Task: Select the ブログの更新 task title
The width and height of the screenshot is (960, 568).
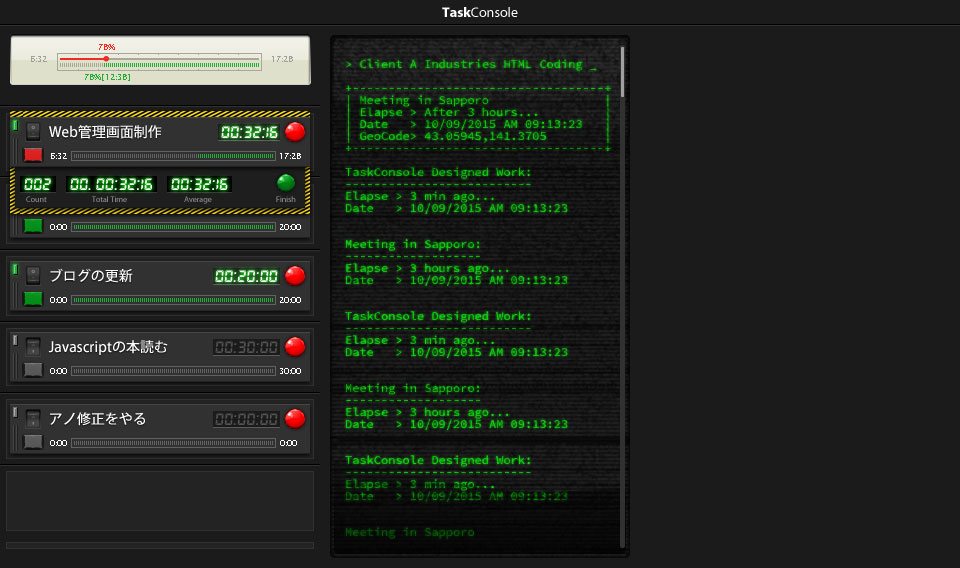Action: click(91, 275)
